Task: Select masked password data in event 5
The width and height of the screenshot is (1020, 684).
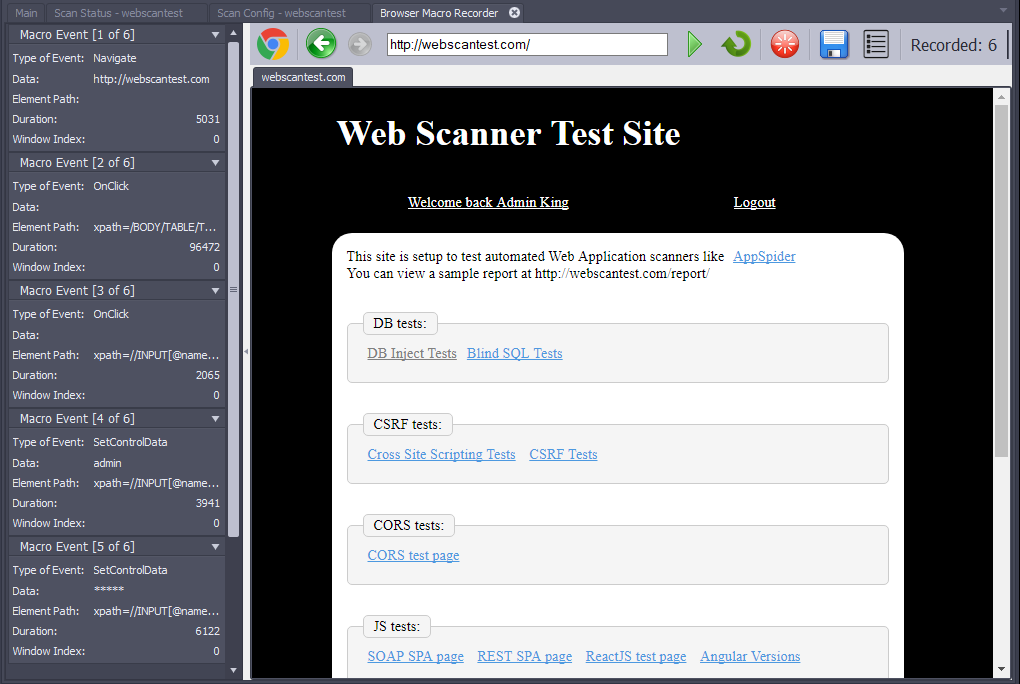Action: pyautogui.click(x=109, y=590)
